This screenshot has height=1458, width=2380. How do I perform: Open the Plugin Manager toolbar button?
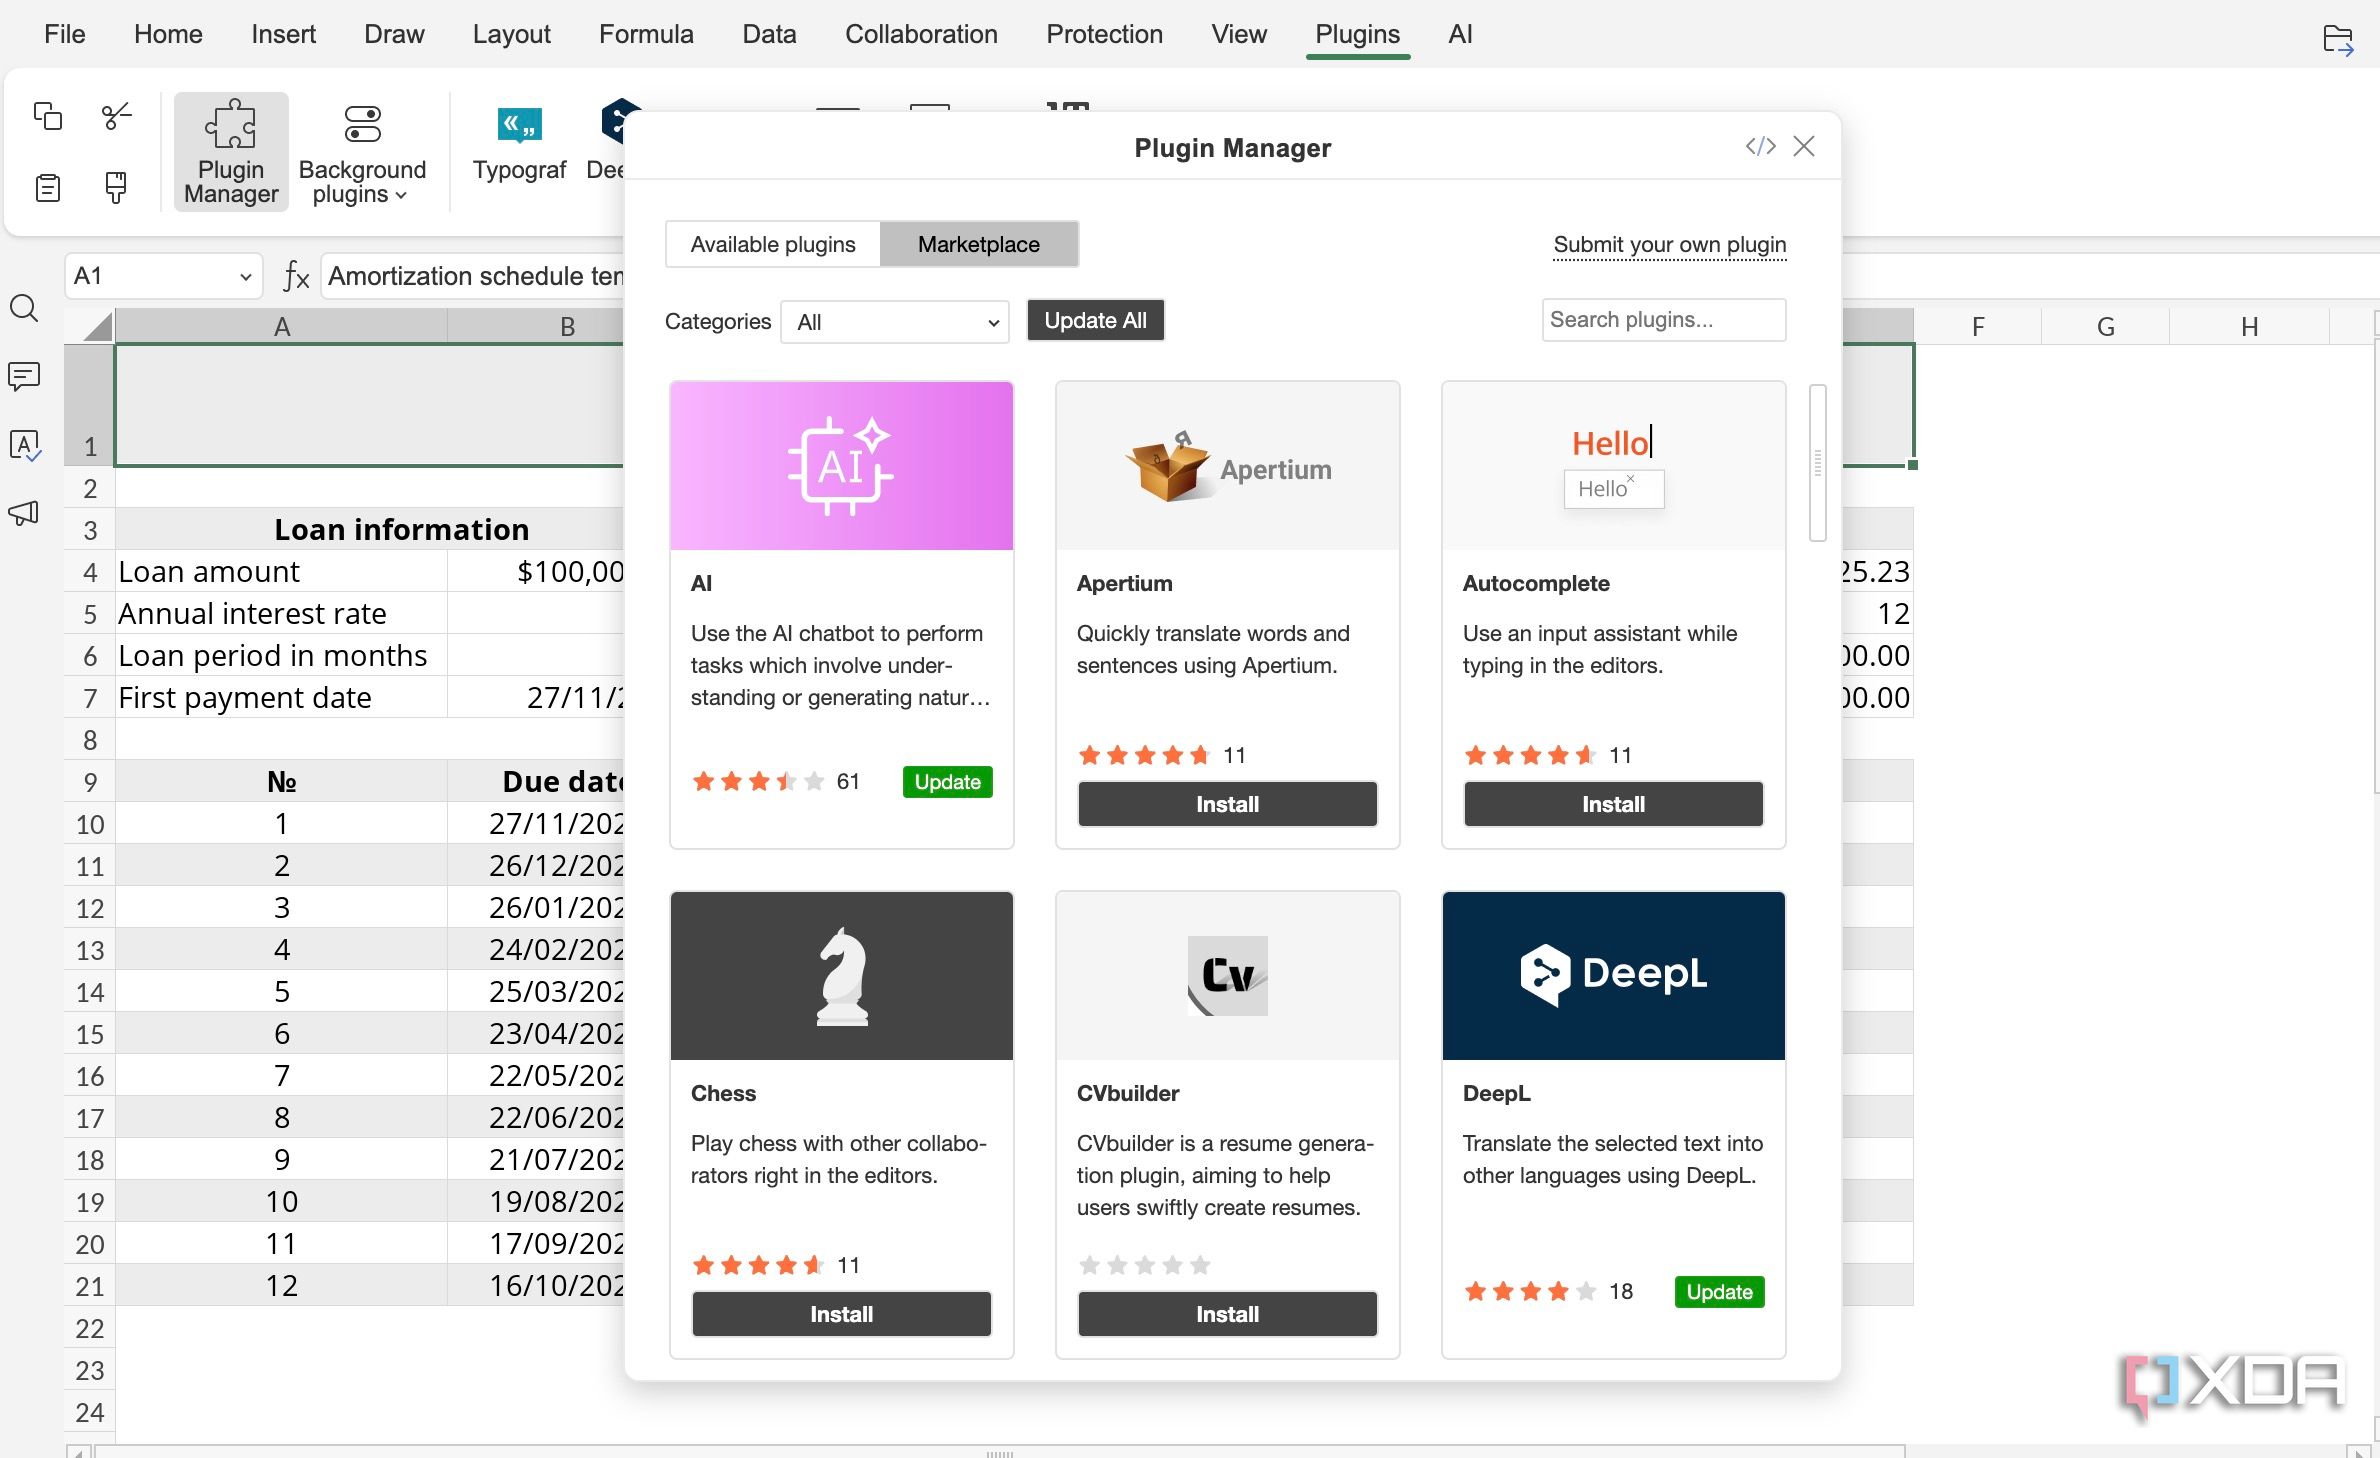tap(231, 152)
